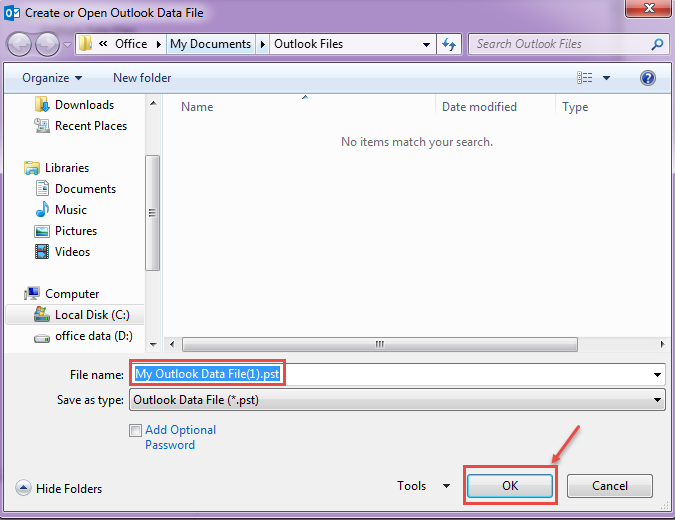This screenshot has width=675, height=520.
Task: Click the blue help icon
Action: click(647, 78)
